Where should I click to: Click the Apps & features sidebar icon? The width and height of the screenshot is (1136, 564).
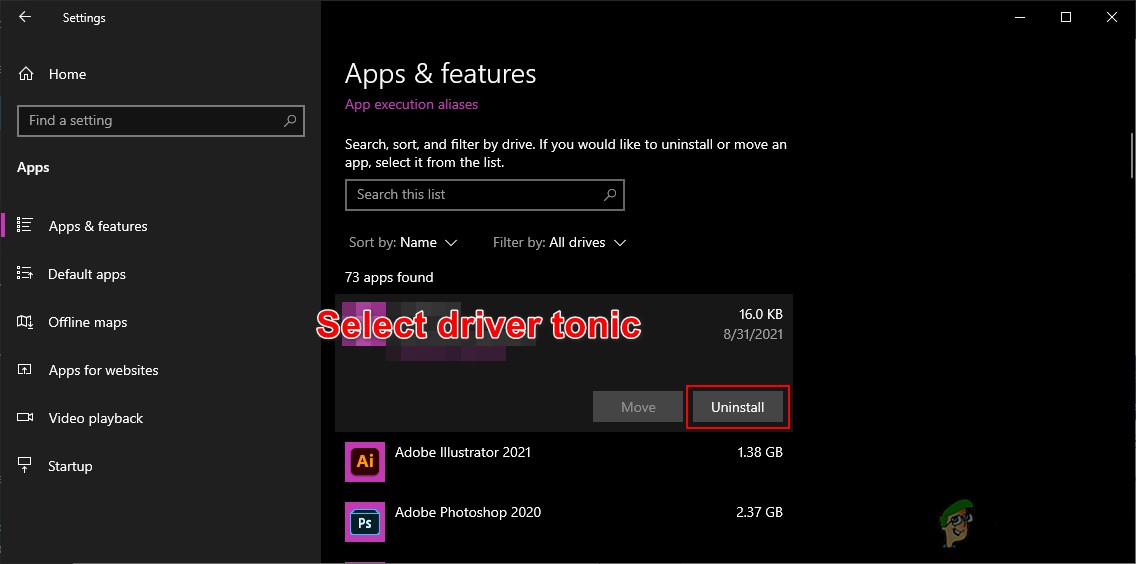tap(25, 225)
